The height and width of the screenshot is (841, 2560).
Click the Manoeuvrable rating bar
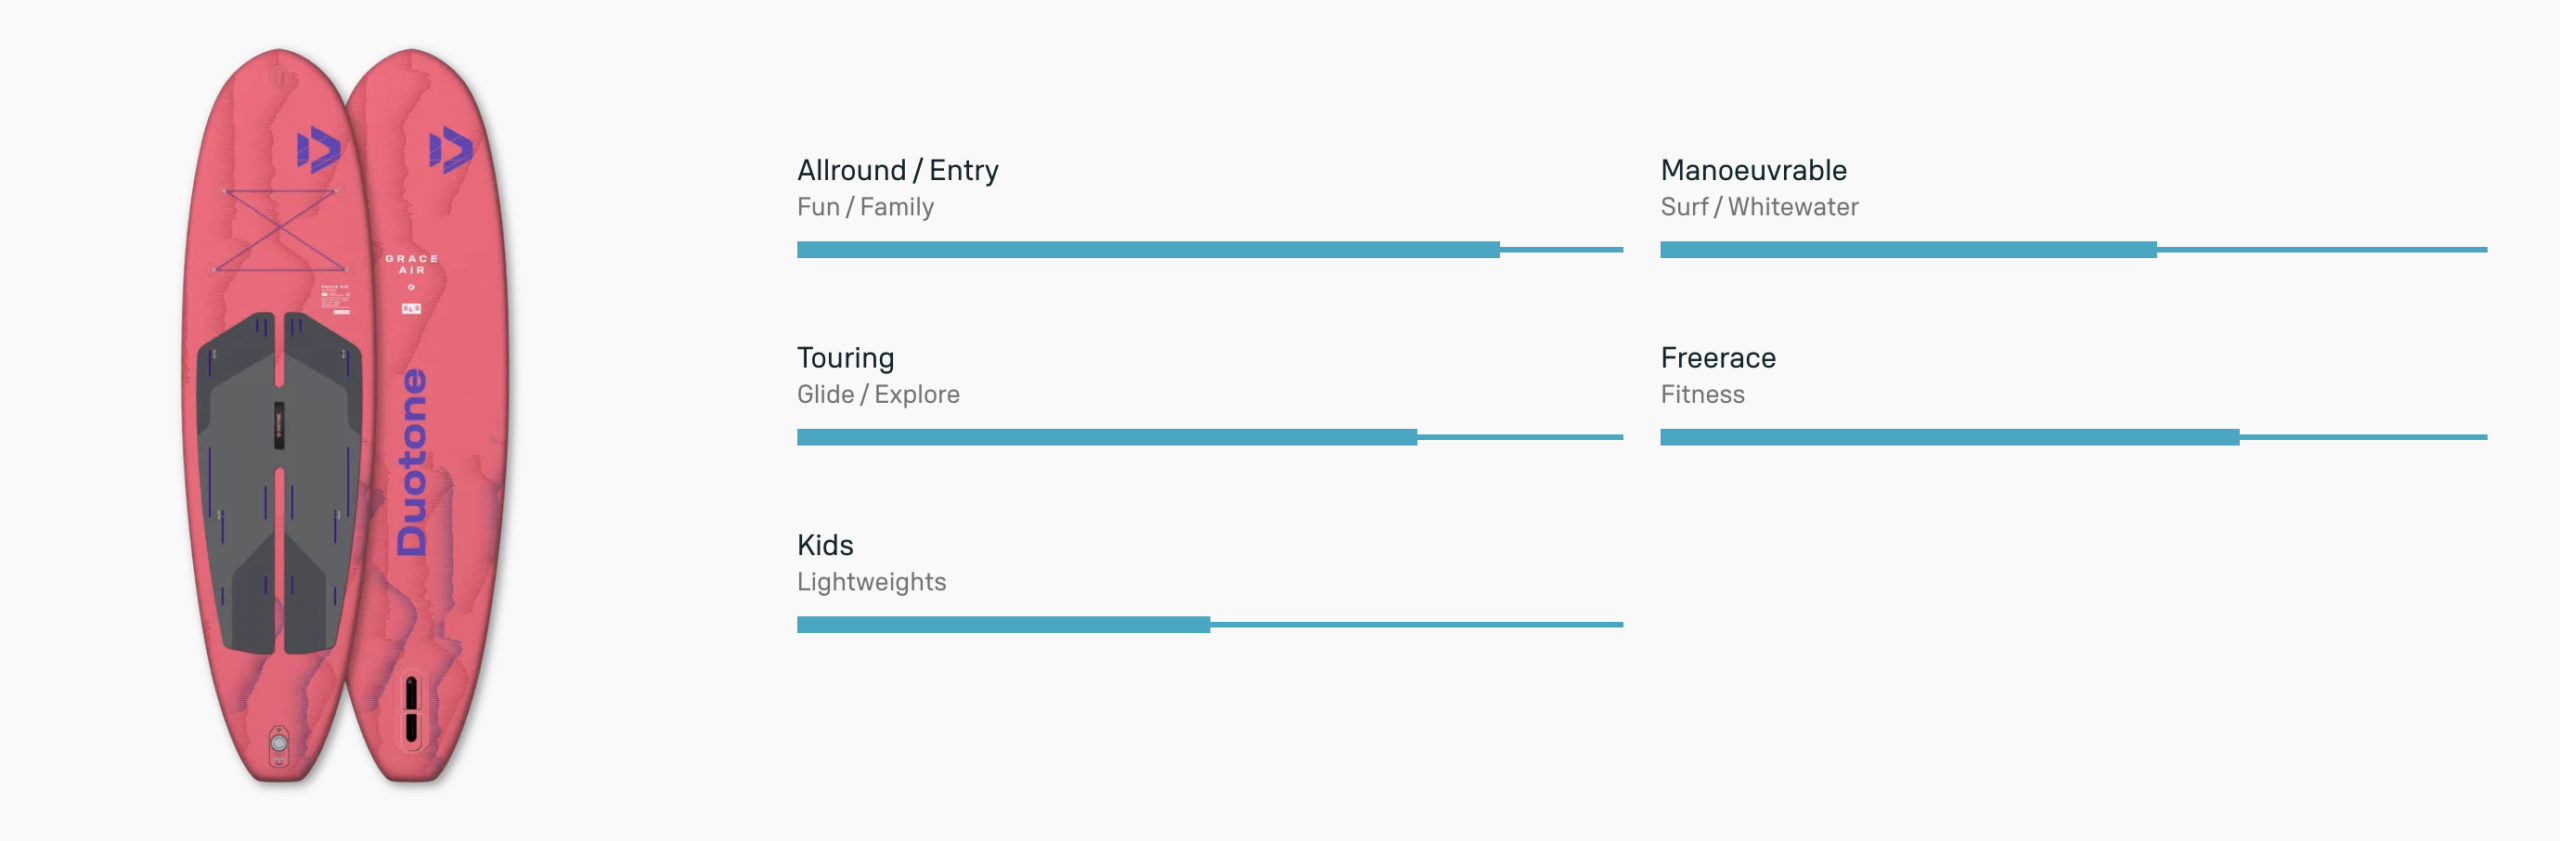click(x=2073, y=250)
